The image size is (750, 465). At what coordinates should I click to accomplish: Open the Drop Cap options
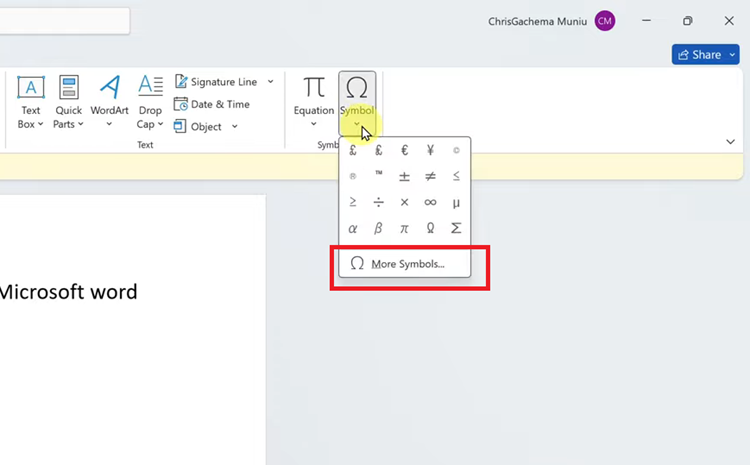(x=150, y=102)
